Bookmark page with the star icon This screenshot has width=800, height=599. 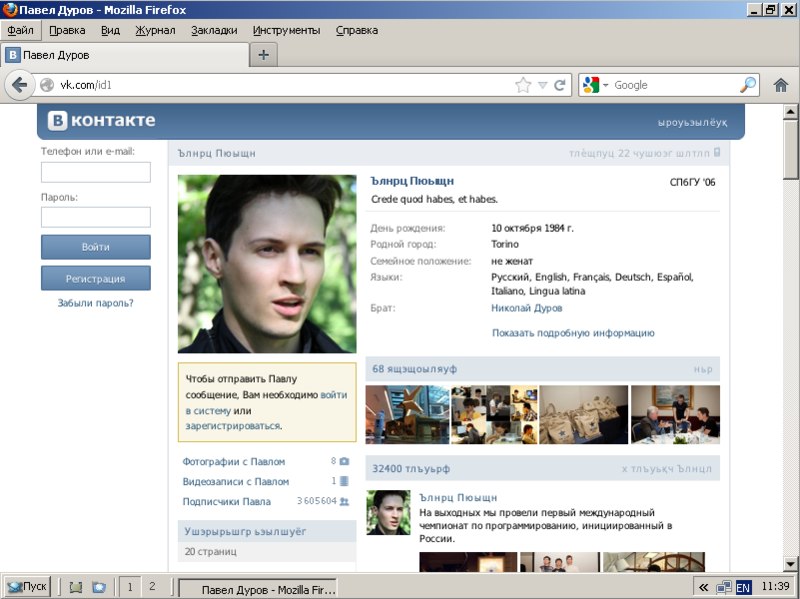tap(523, 85)
